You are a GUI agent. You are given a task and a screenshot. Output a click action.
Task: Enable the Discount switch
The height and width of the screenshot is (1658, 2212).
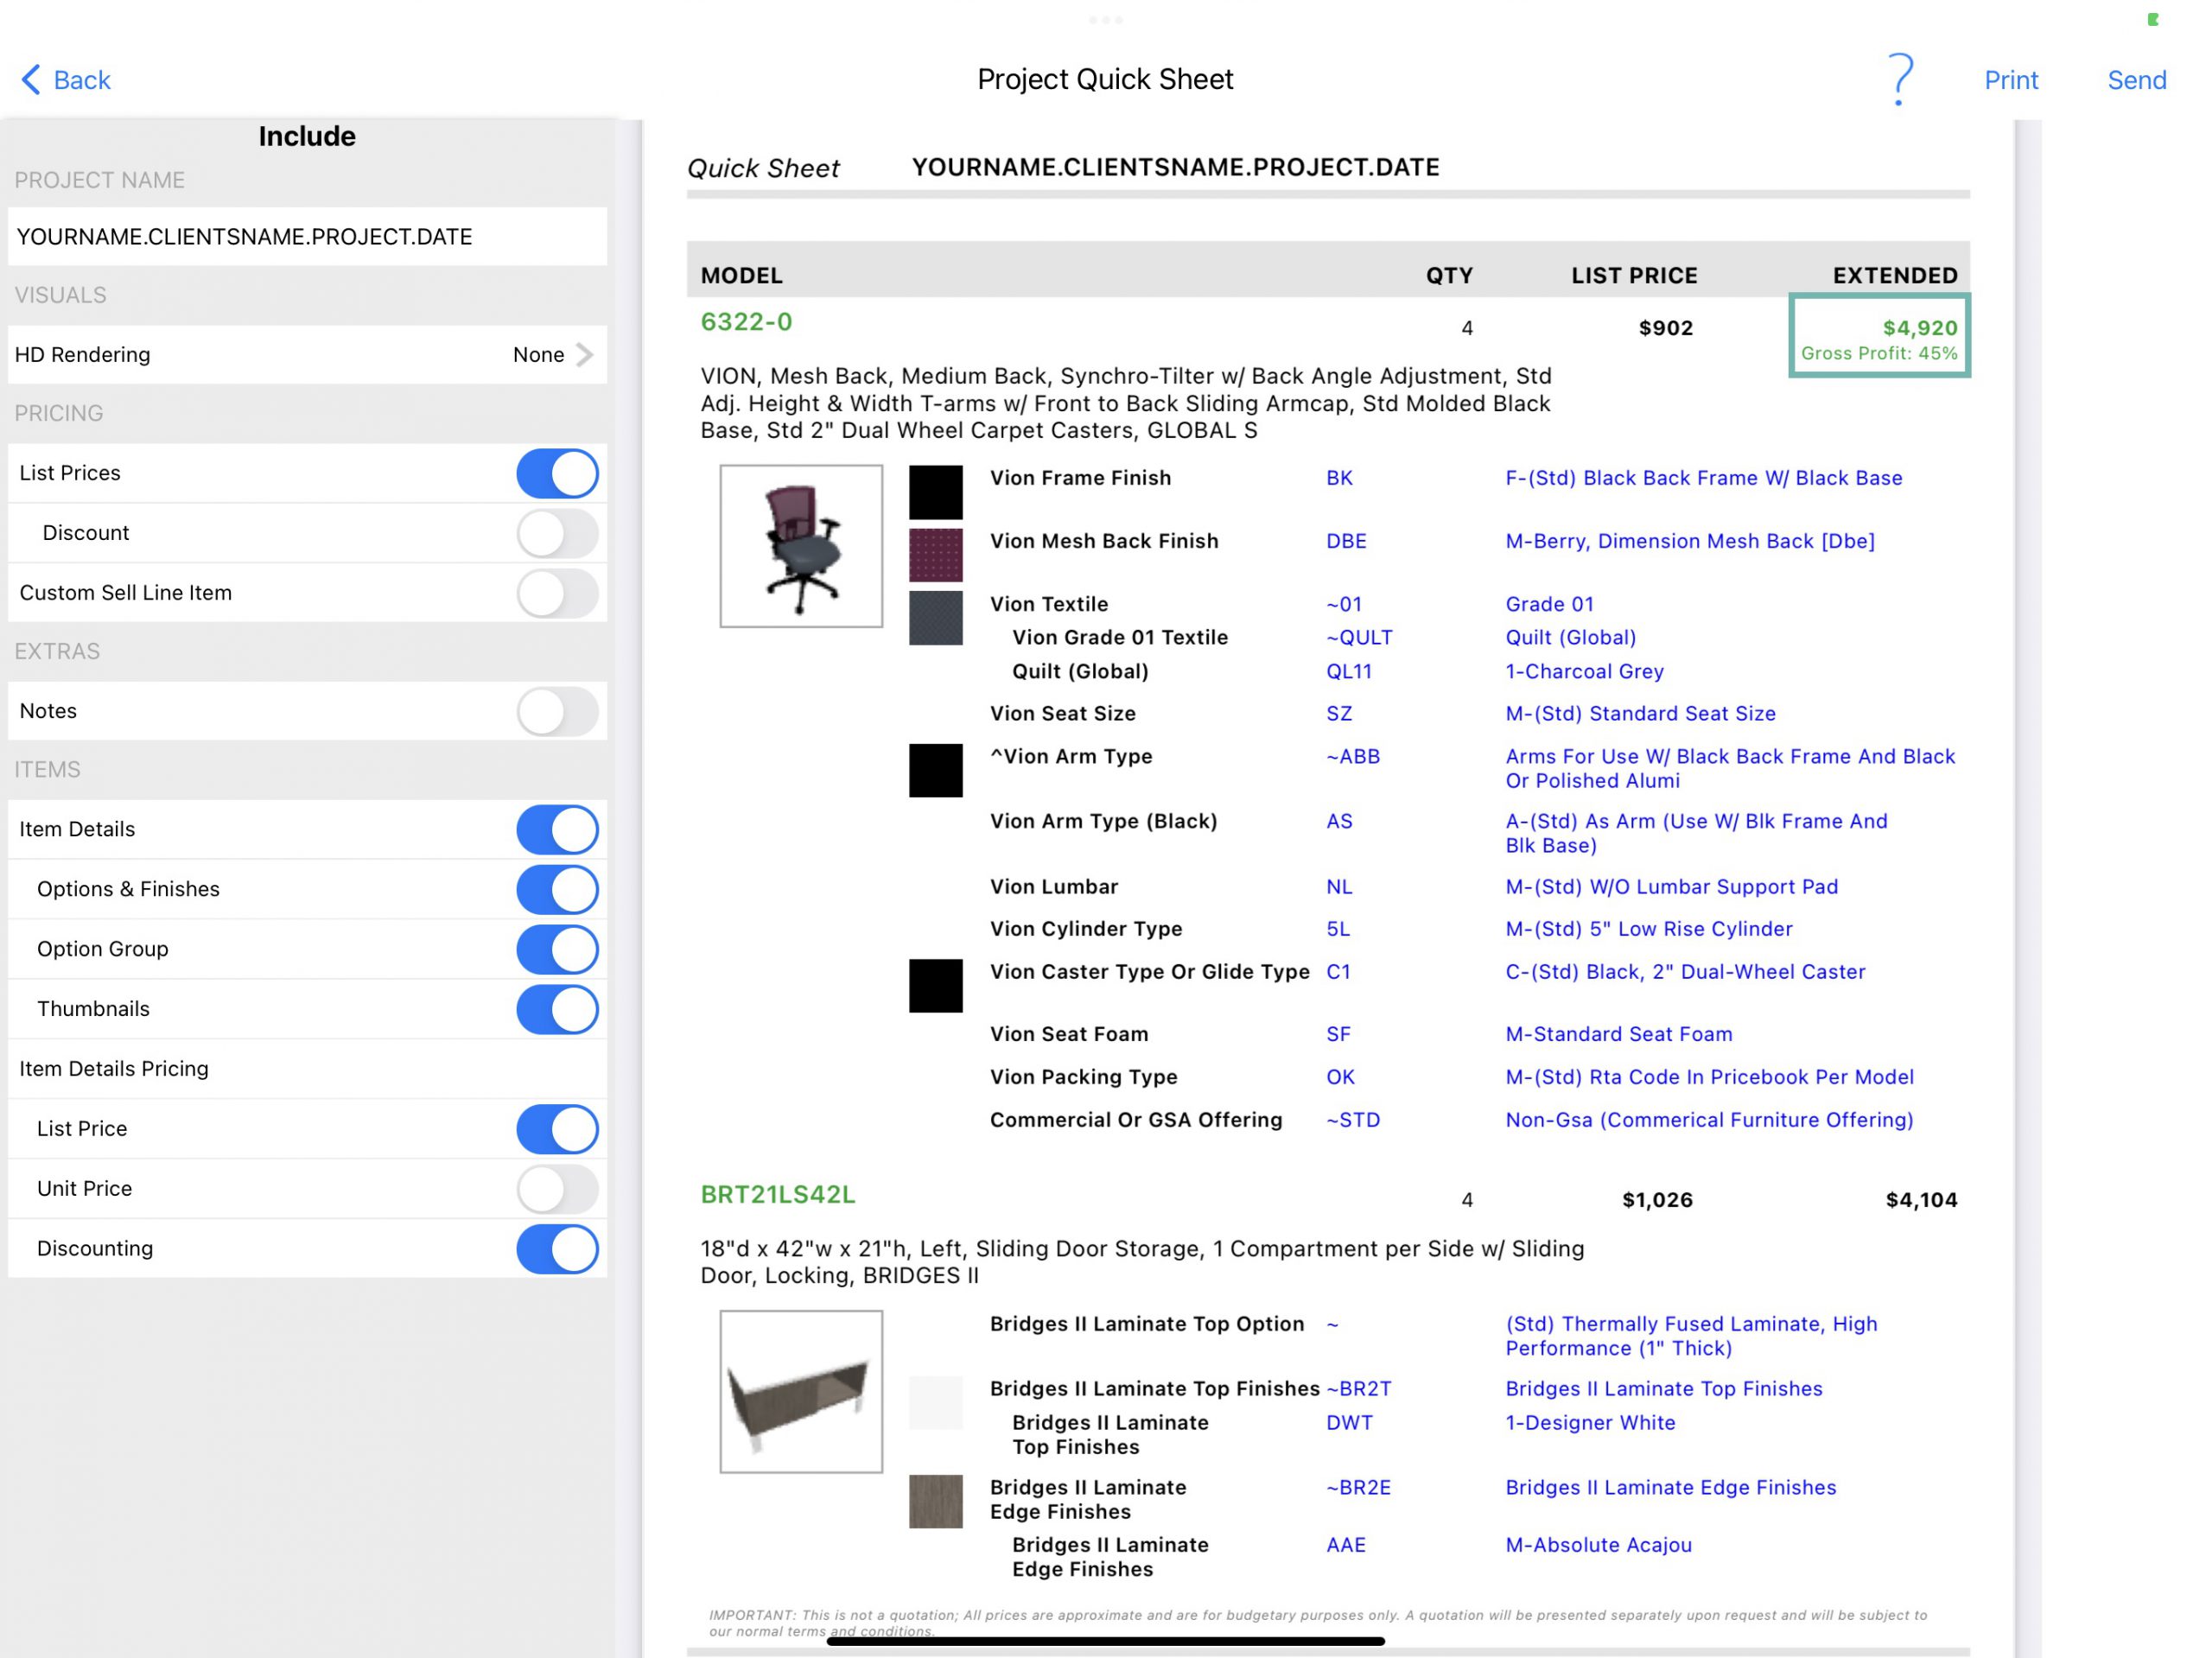557,533
